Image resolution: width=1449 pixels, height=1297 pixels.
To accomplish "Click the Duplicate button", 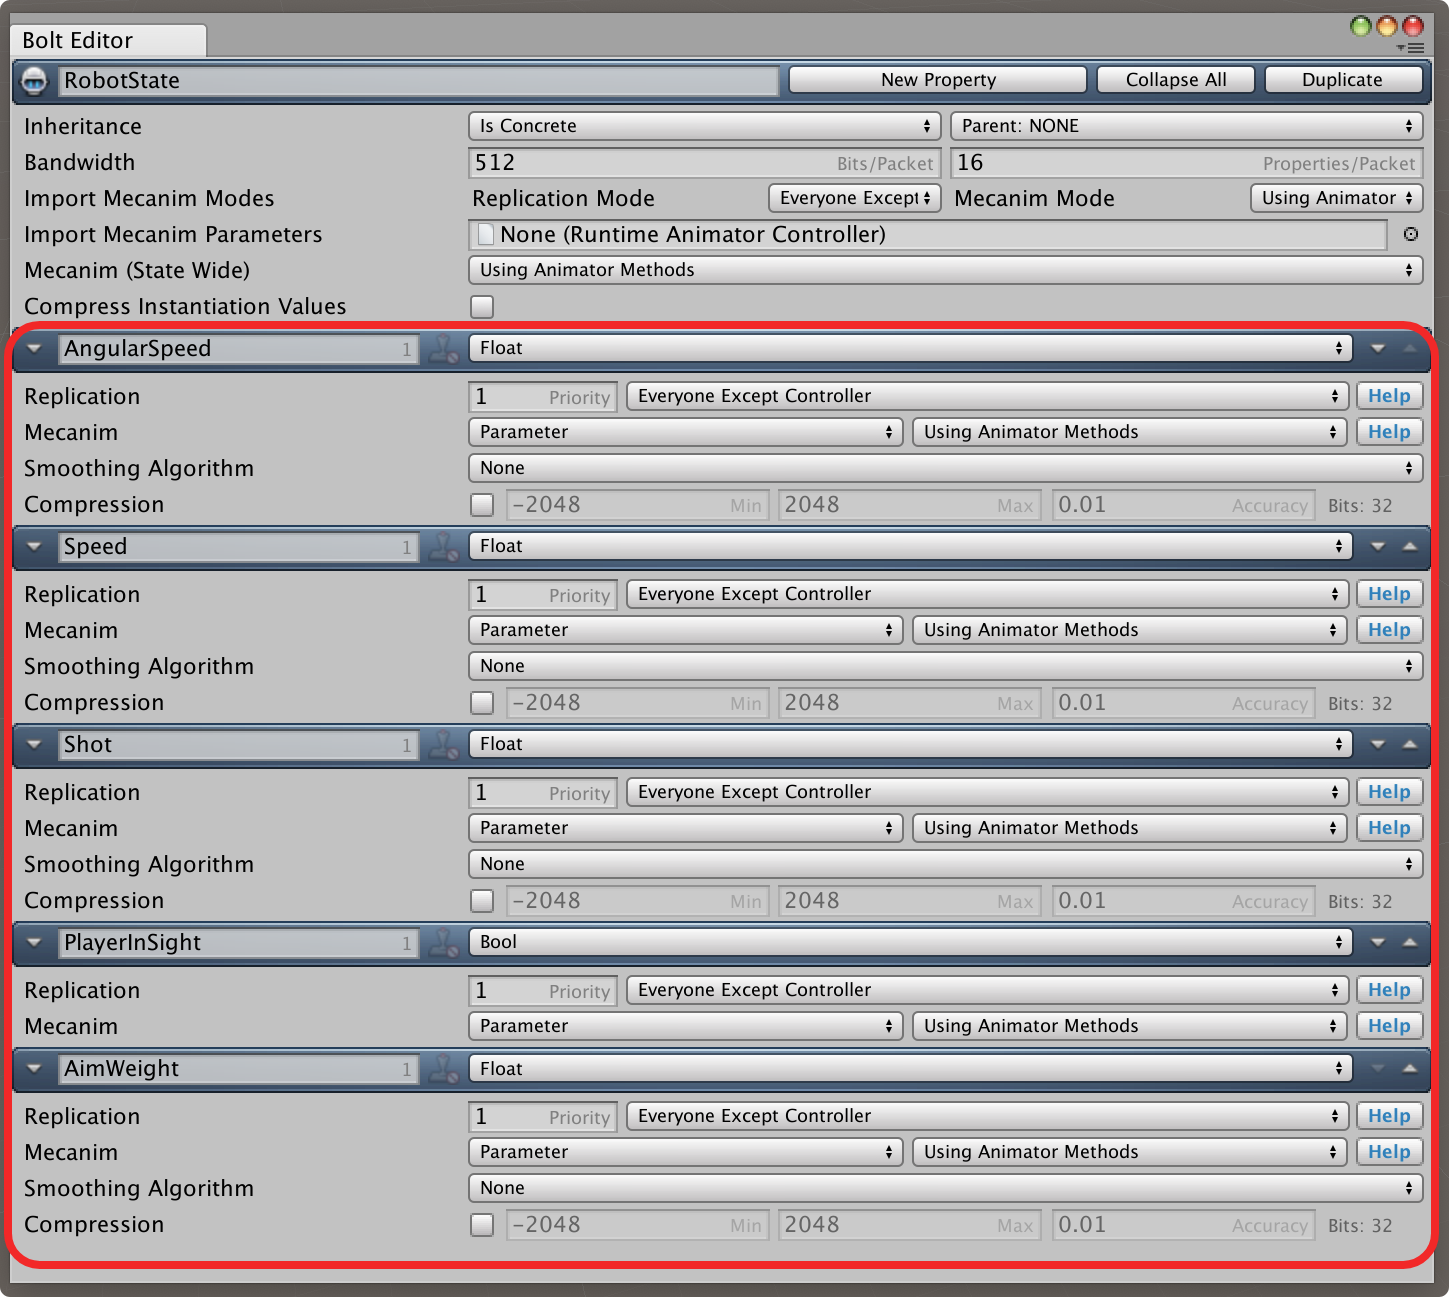I will click(x=1343, y=80).
